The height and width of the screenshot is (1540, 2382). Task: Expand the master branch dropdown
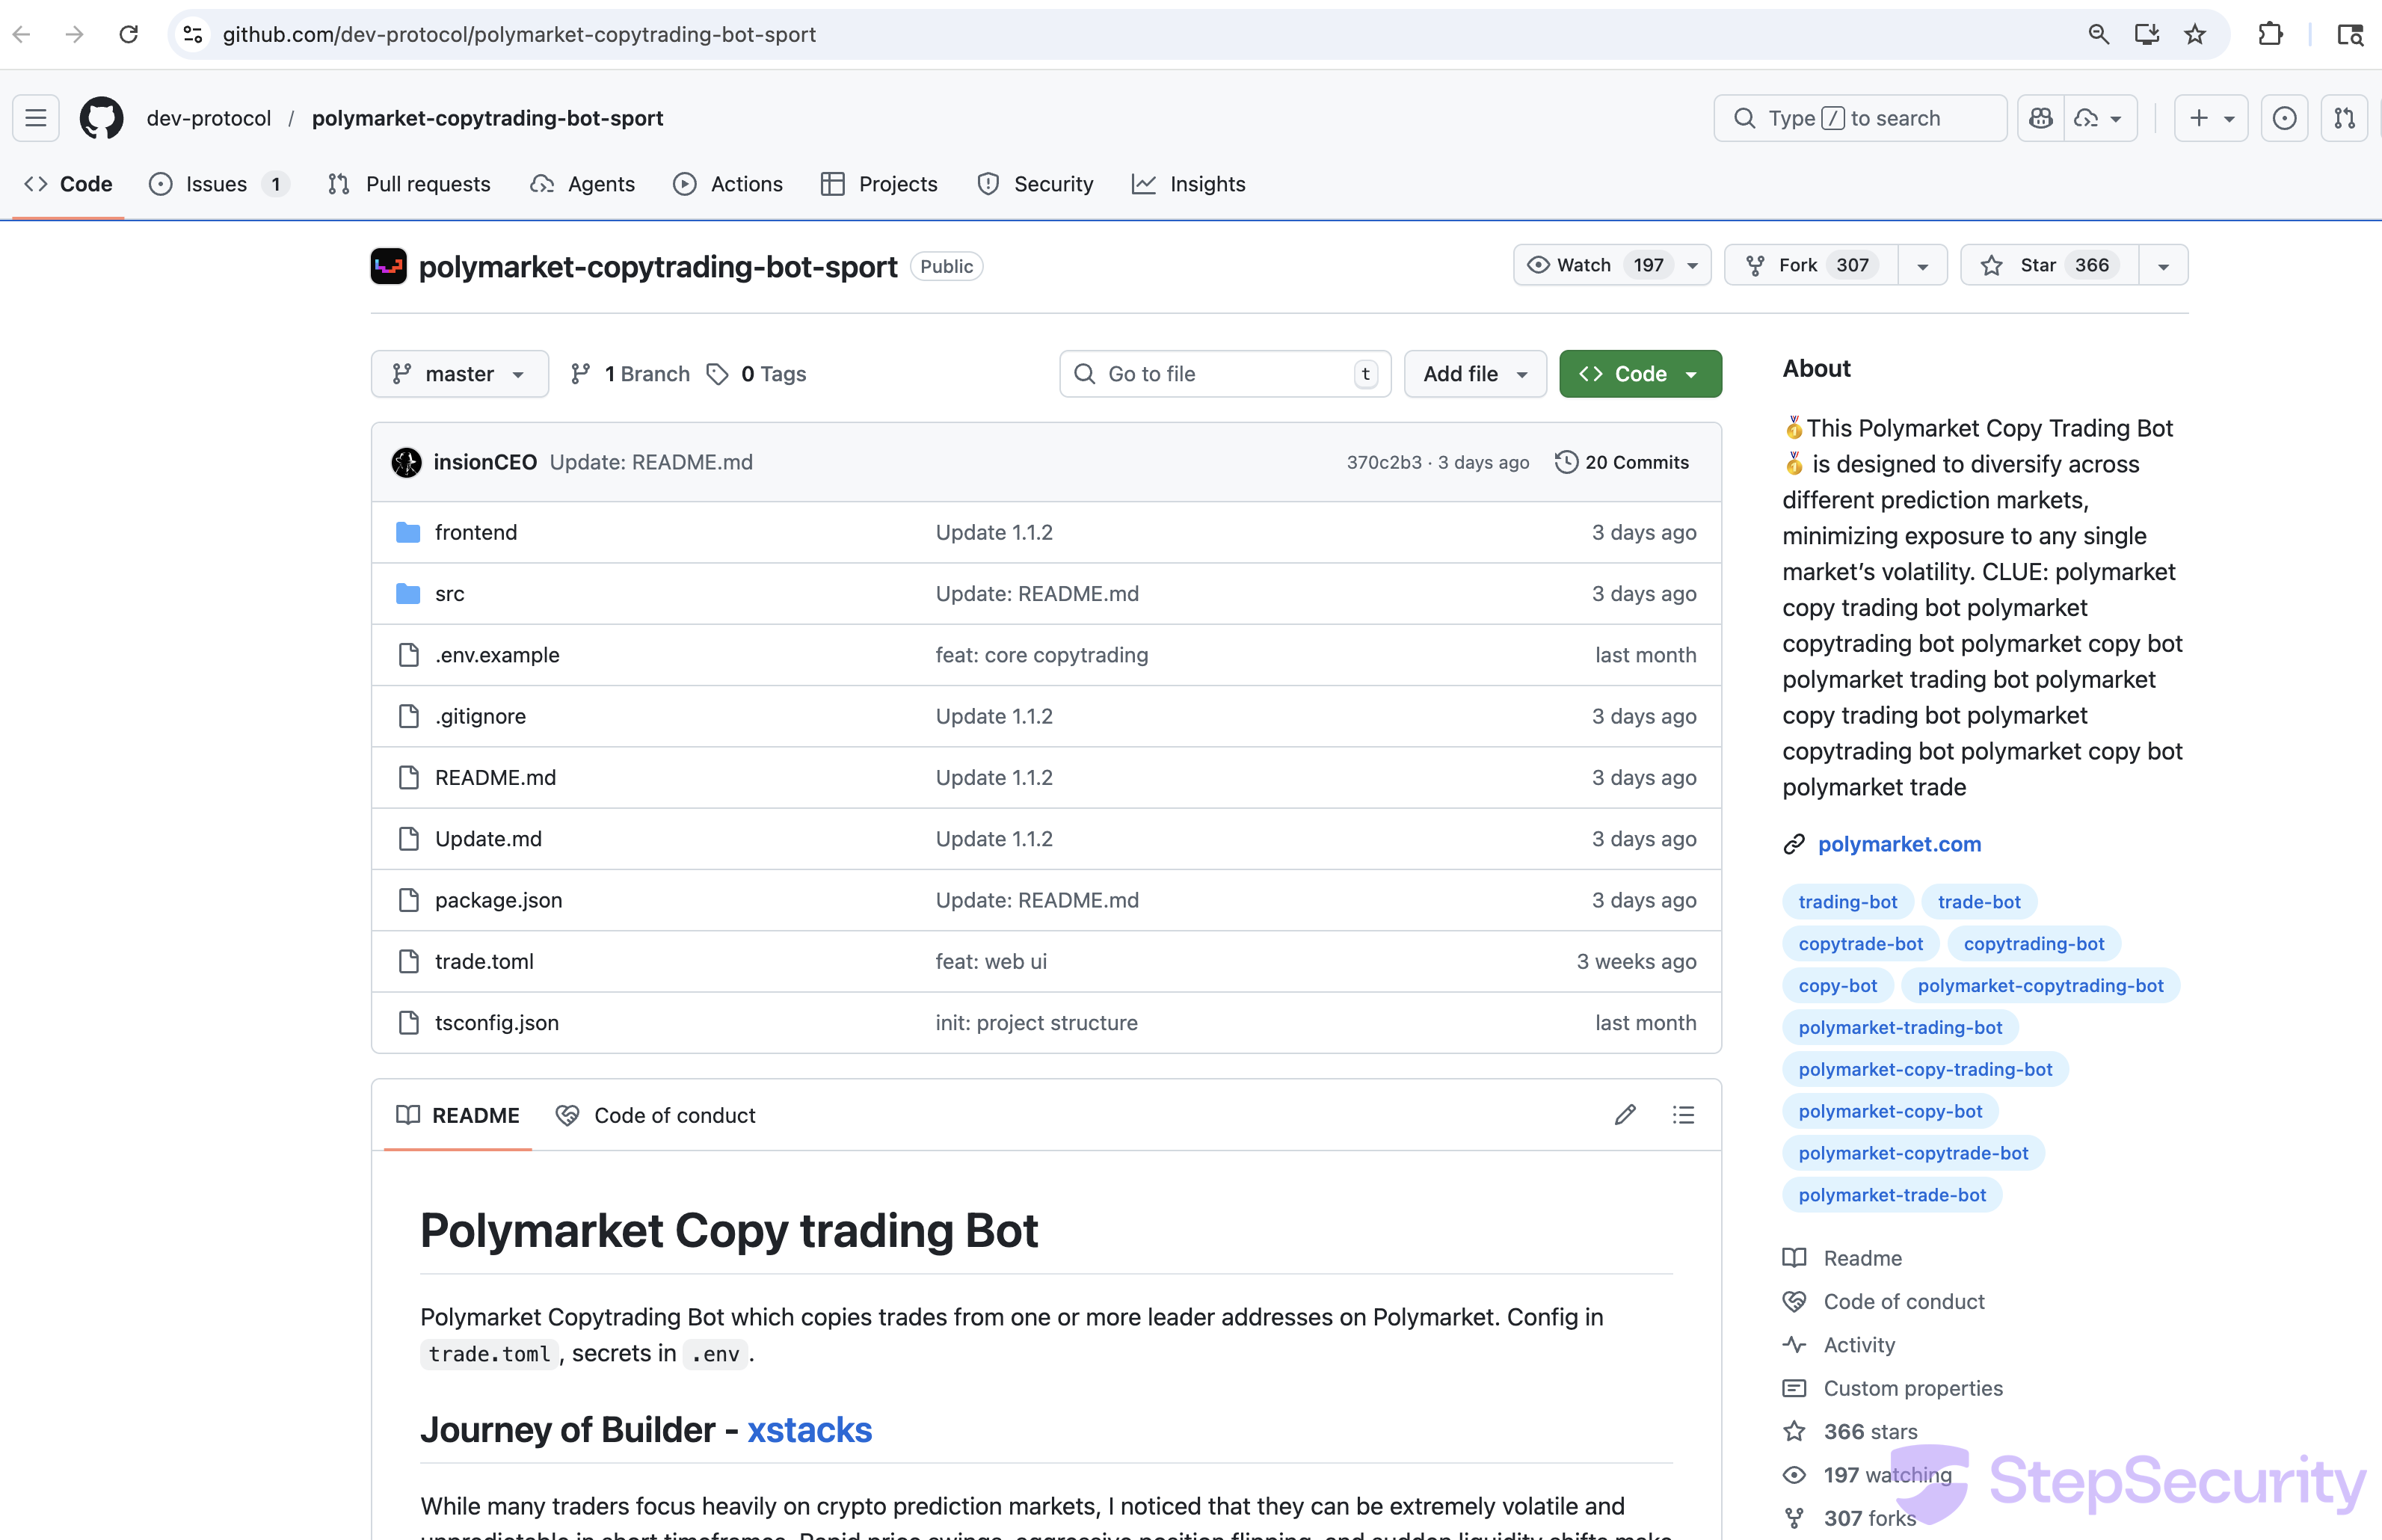[x=459, y=374]
